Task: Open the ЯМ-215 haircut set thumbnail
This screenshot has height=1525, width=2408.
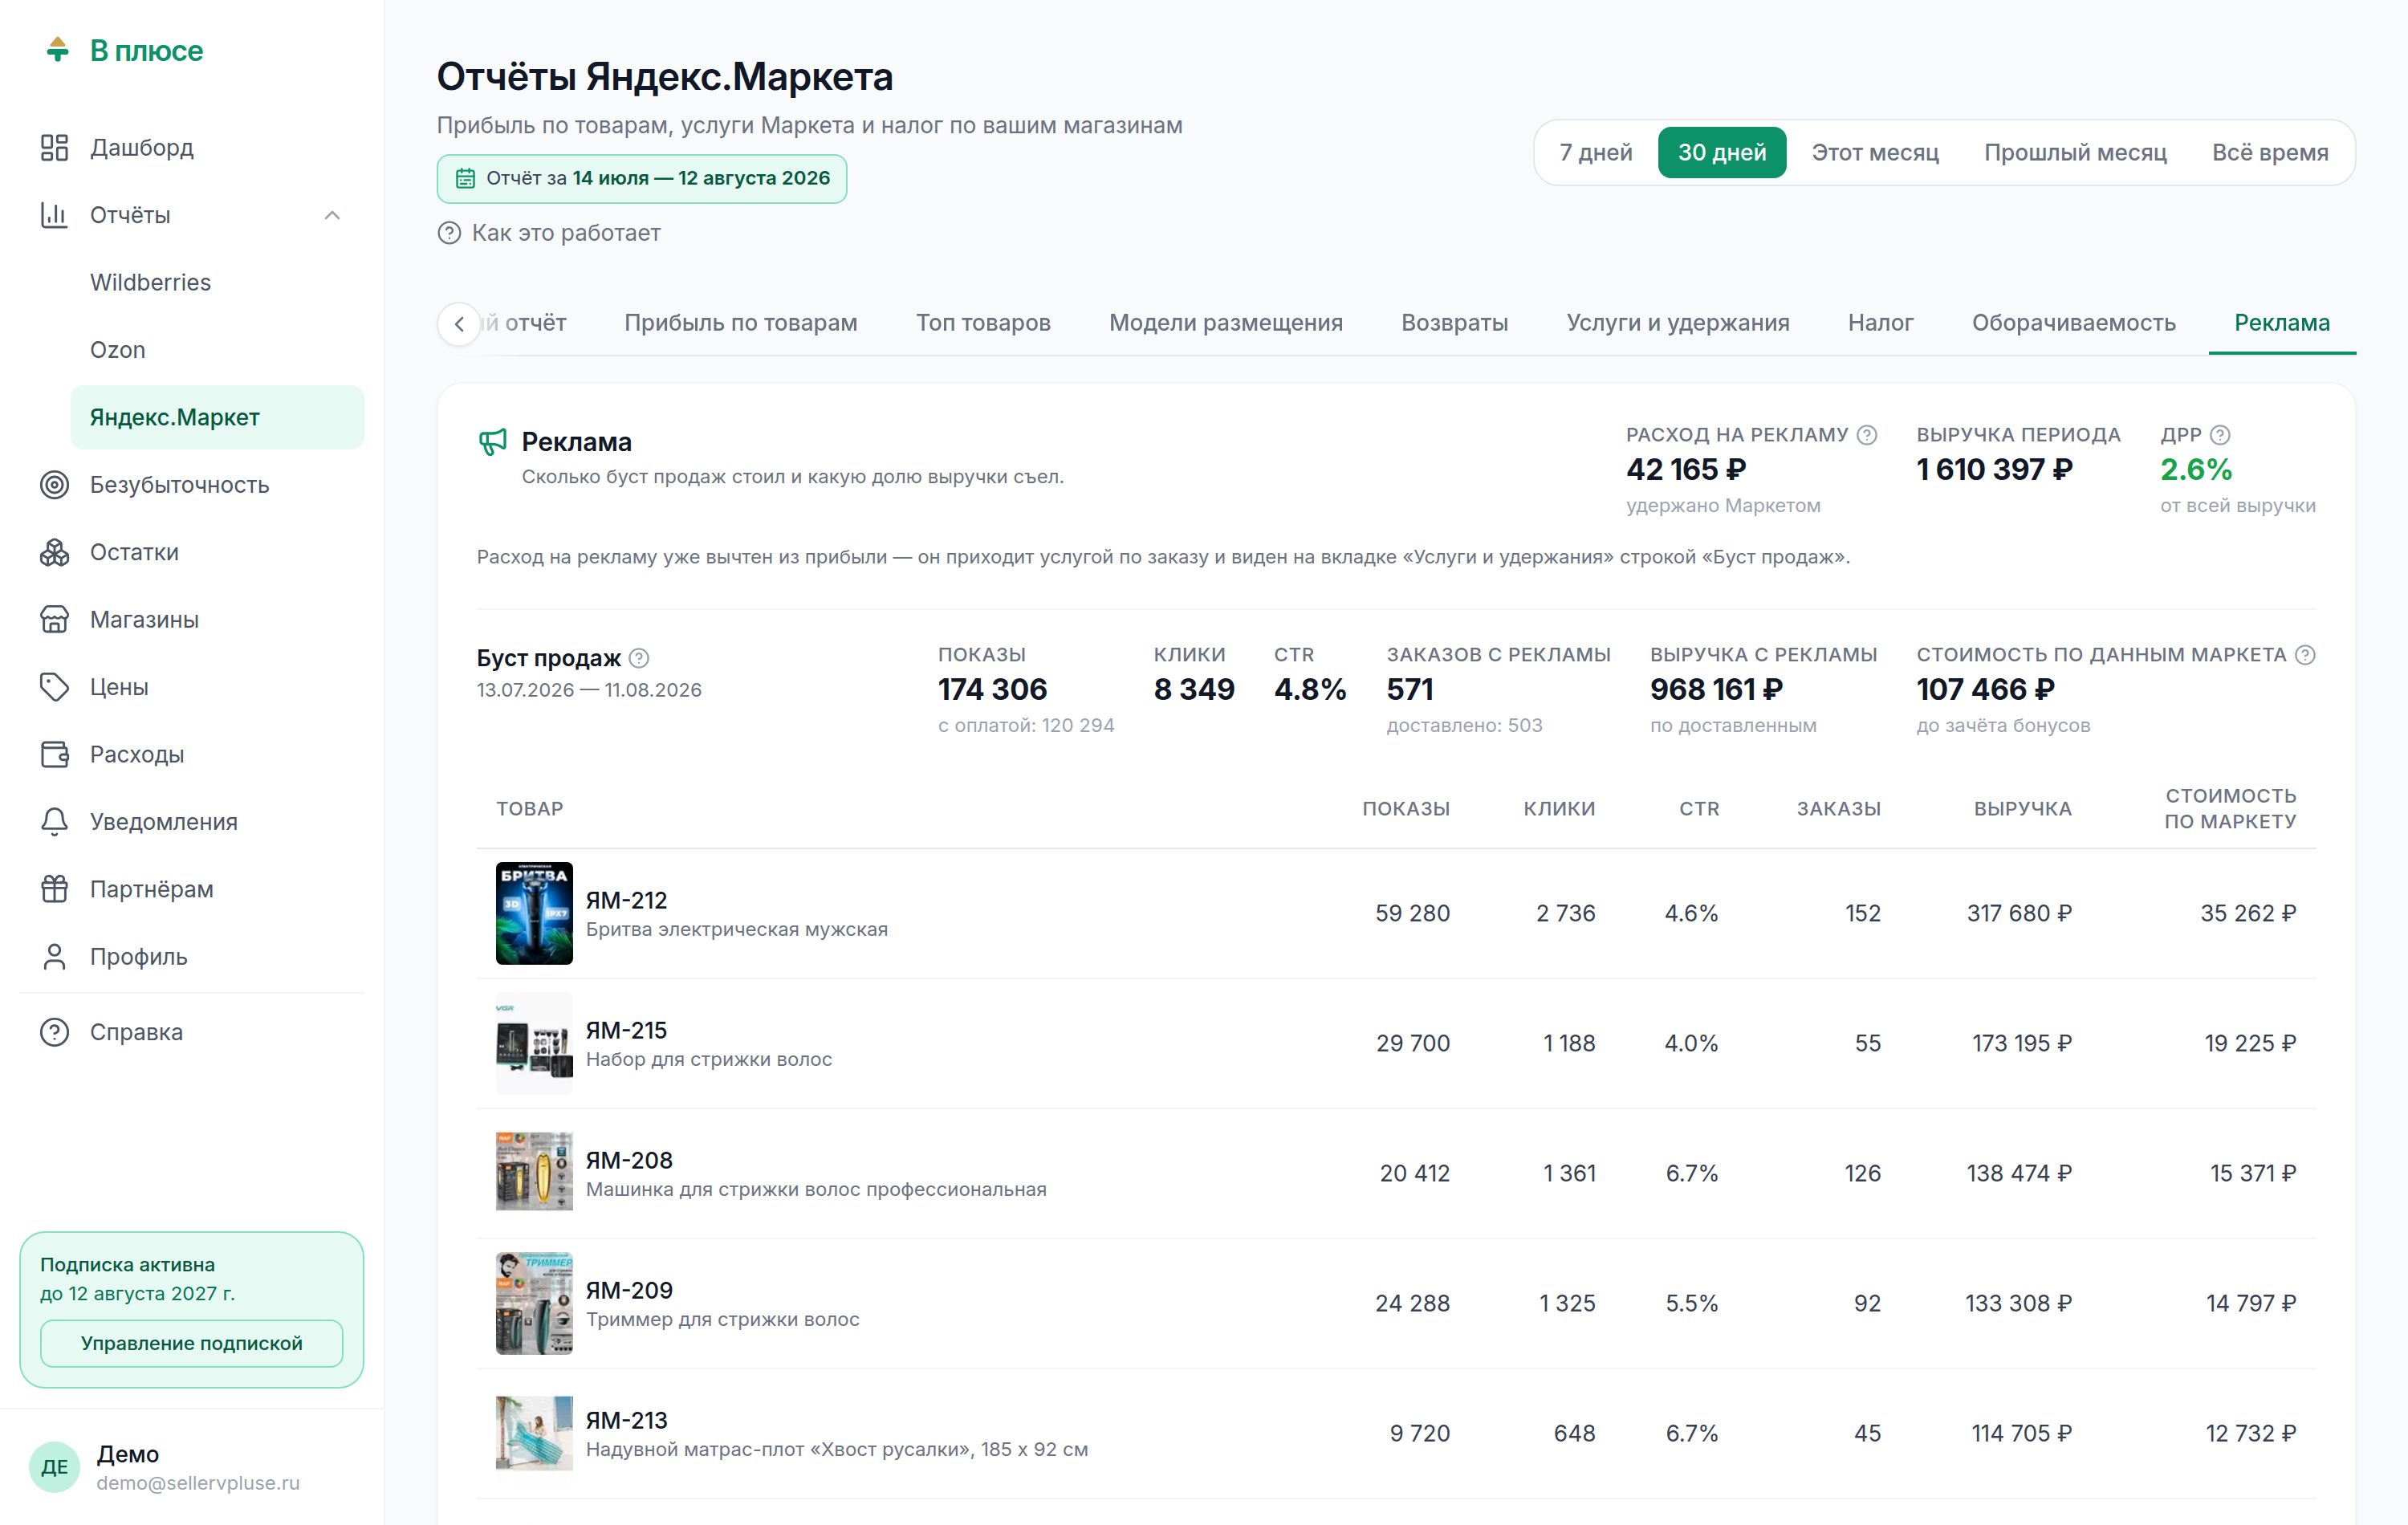Action: (x=535, y=1044)
